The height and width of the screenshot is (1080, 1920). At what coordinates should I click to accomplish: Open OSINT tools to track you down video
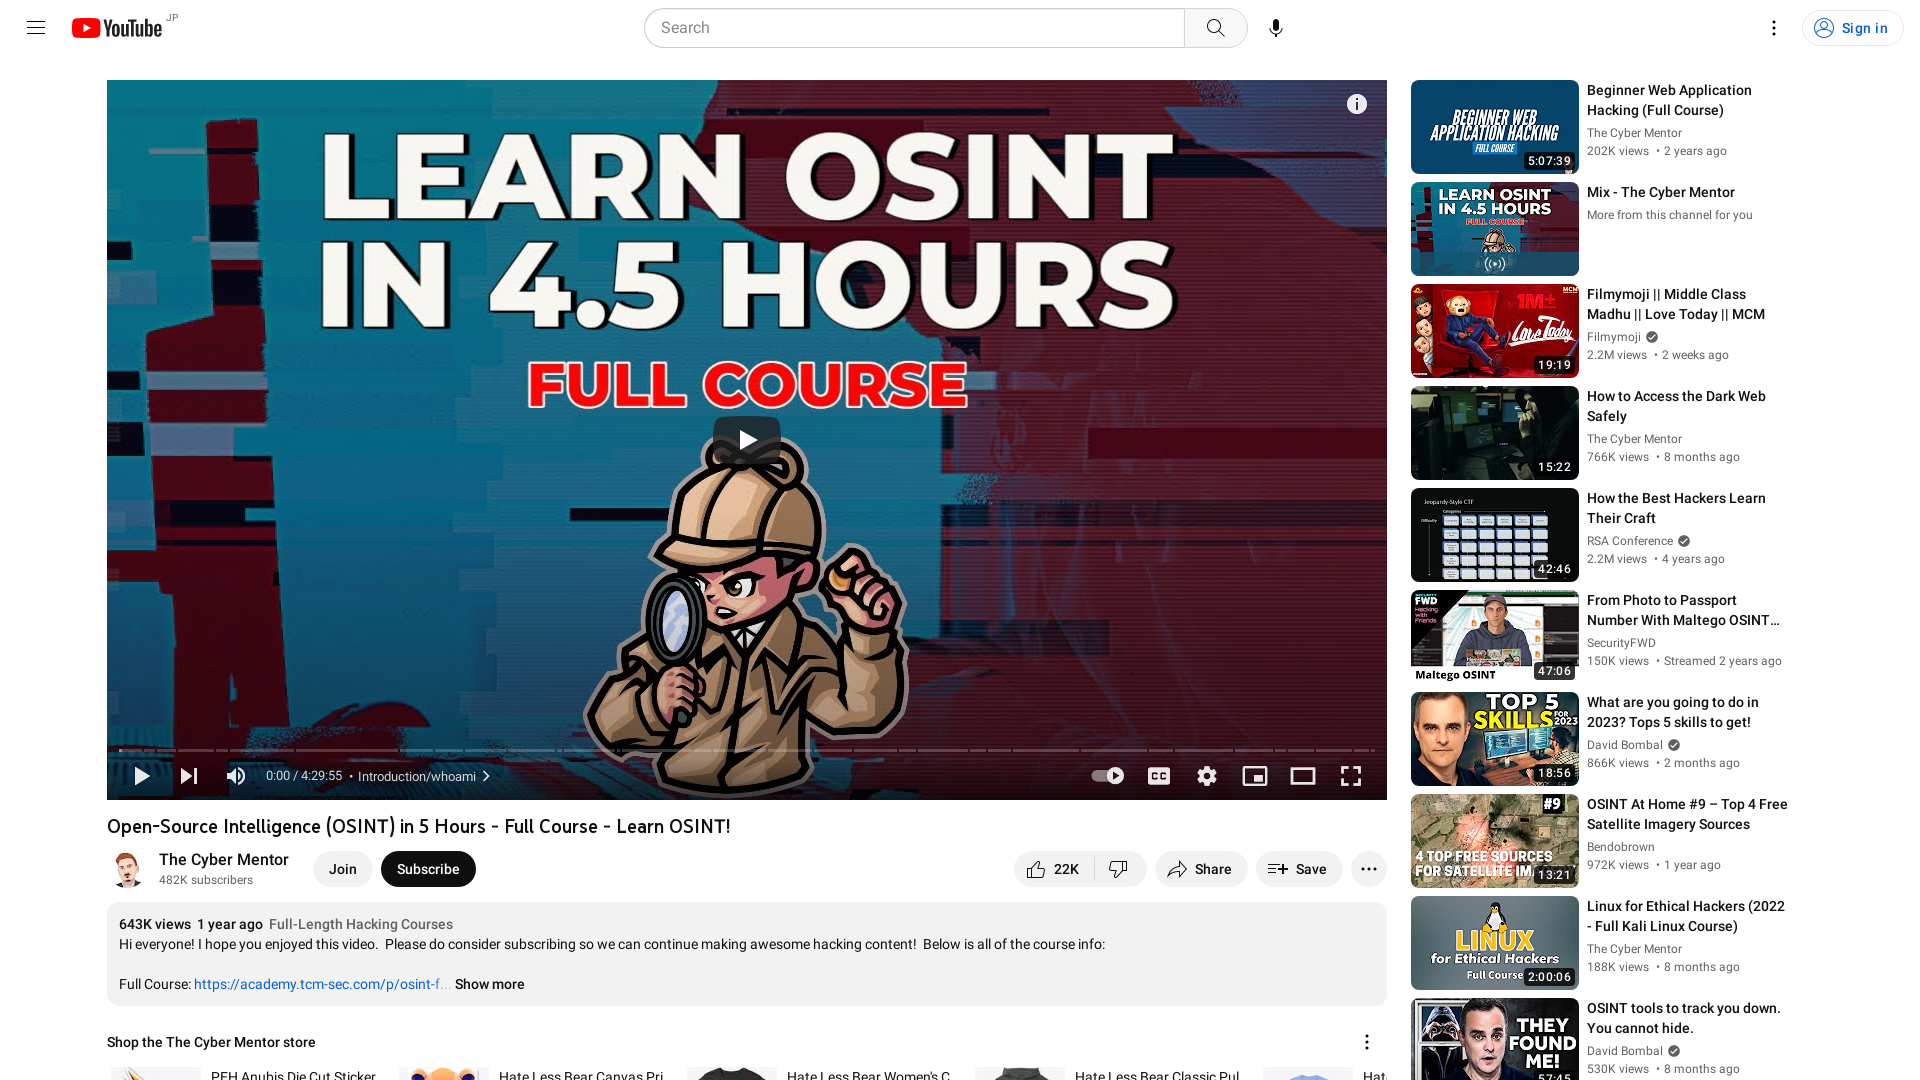[1683, 1018]
